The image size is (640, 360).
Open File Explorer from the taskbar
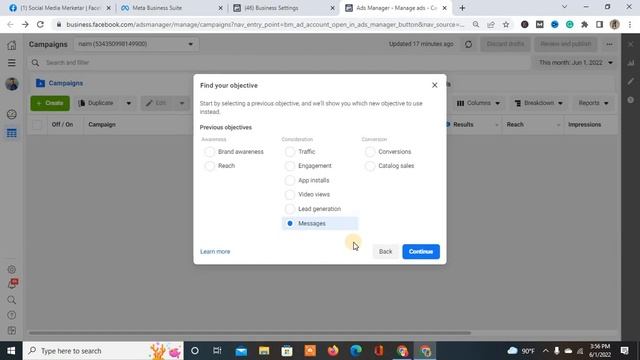point(264,351)
